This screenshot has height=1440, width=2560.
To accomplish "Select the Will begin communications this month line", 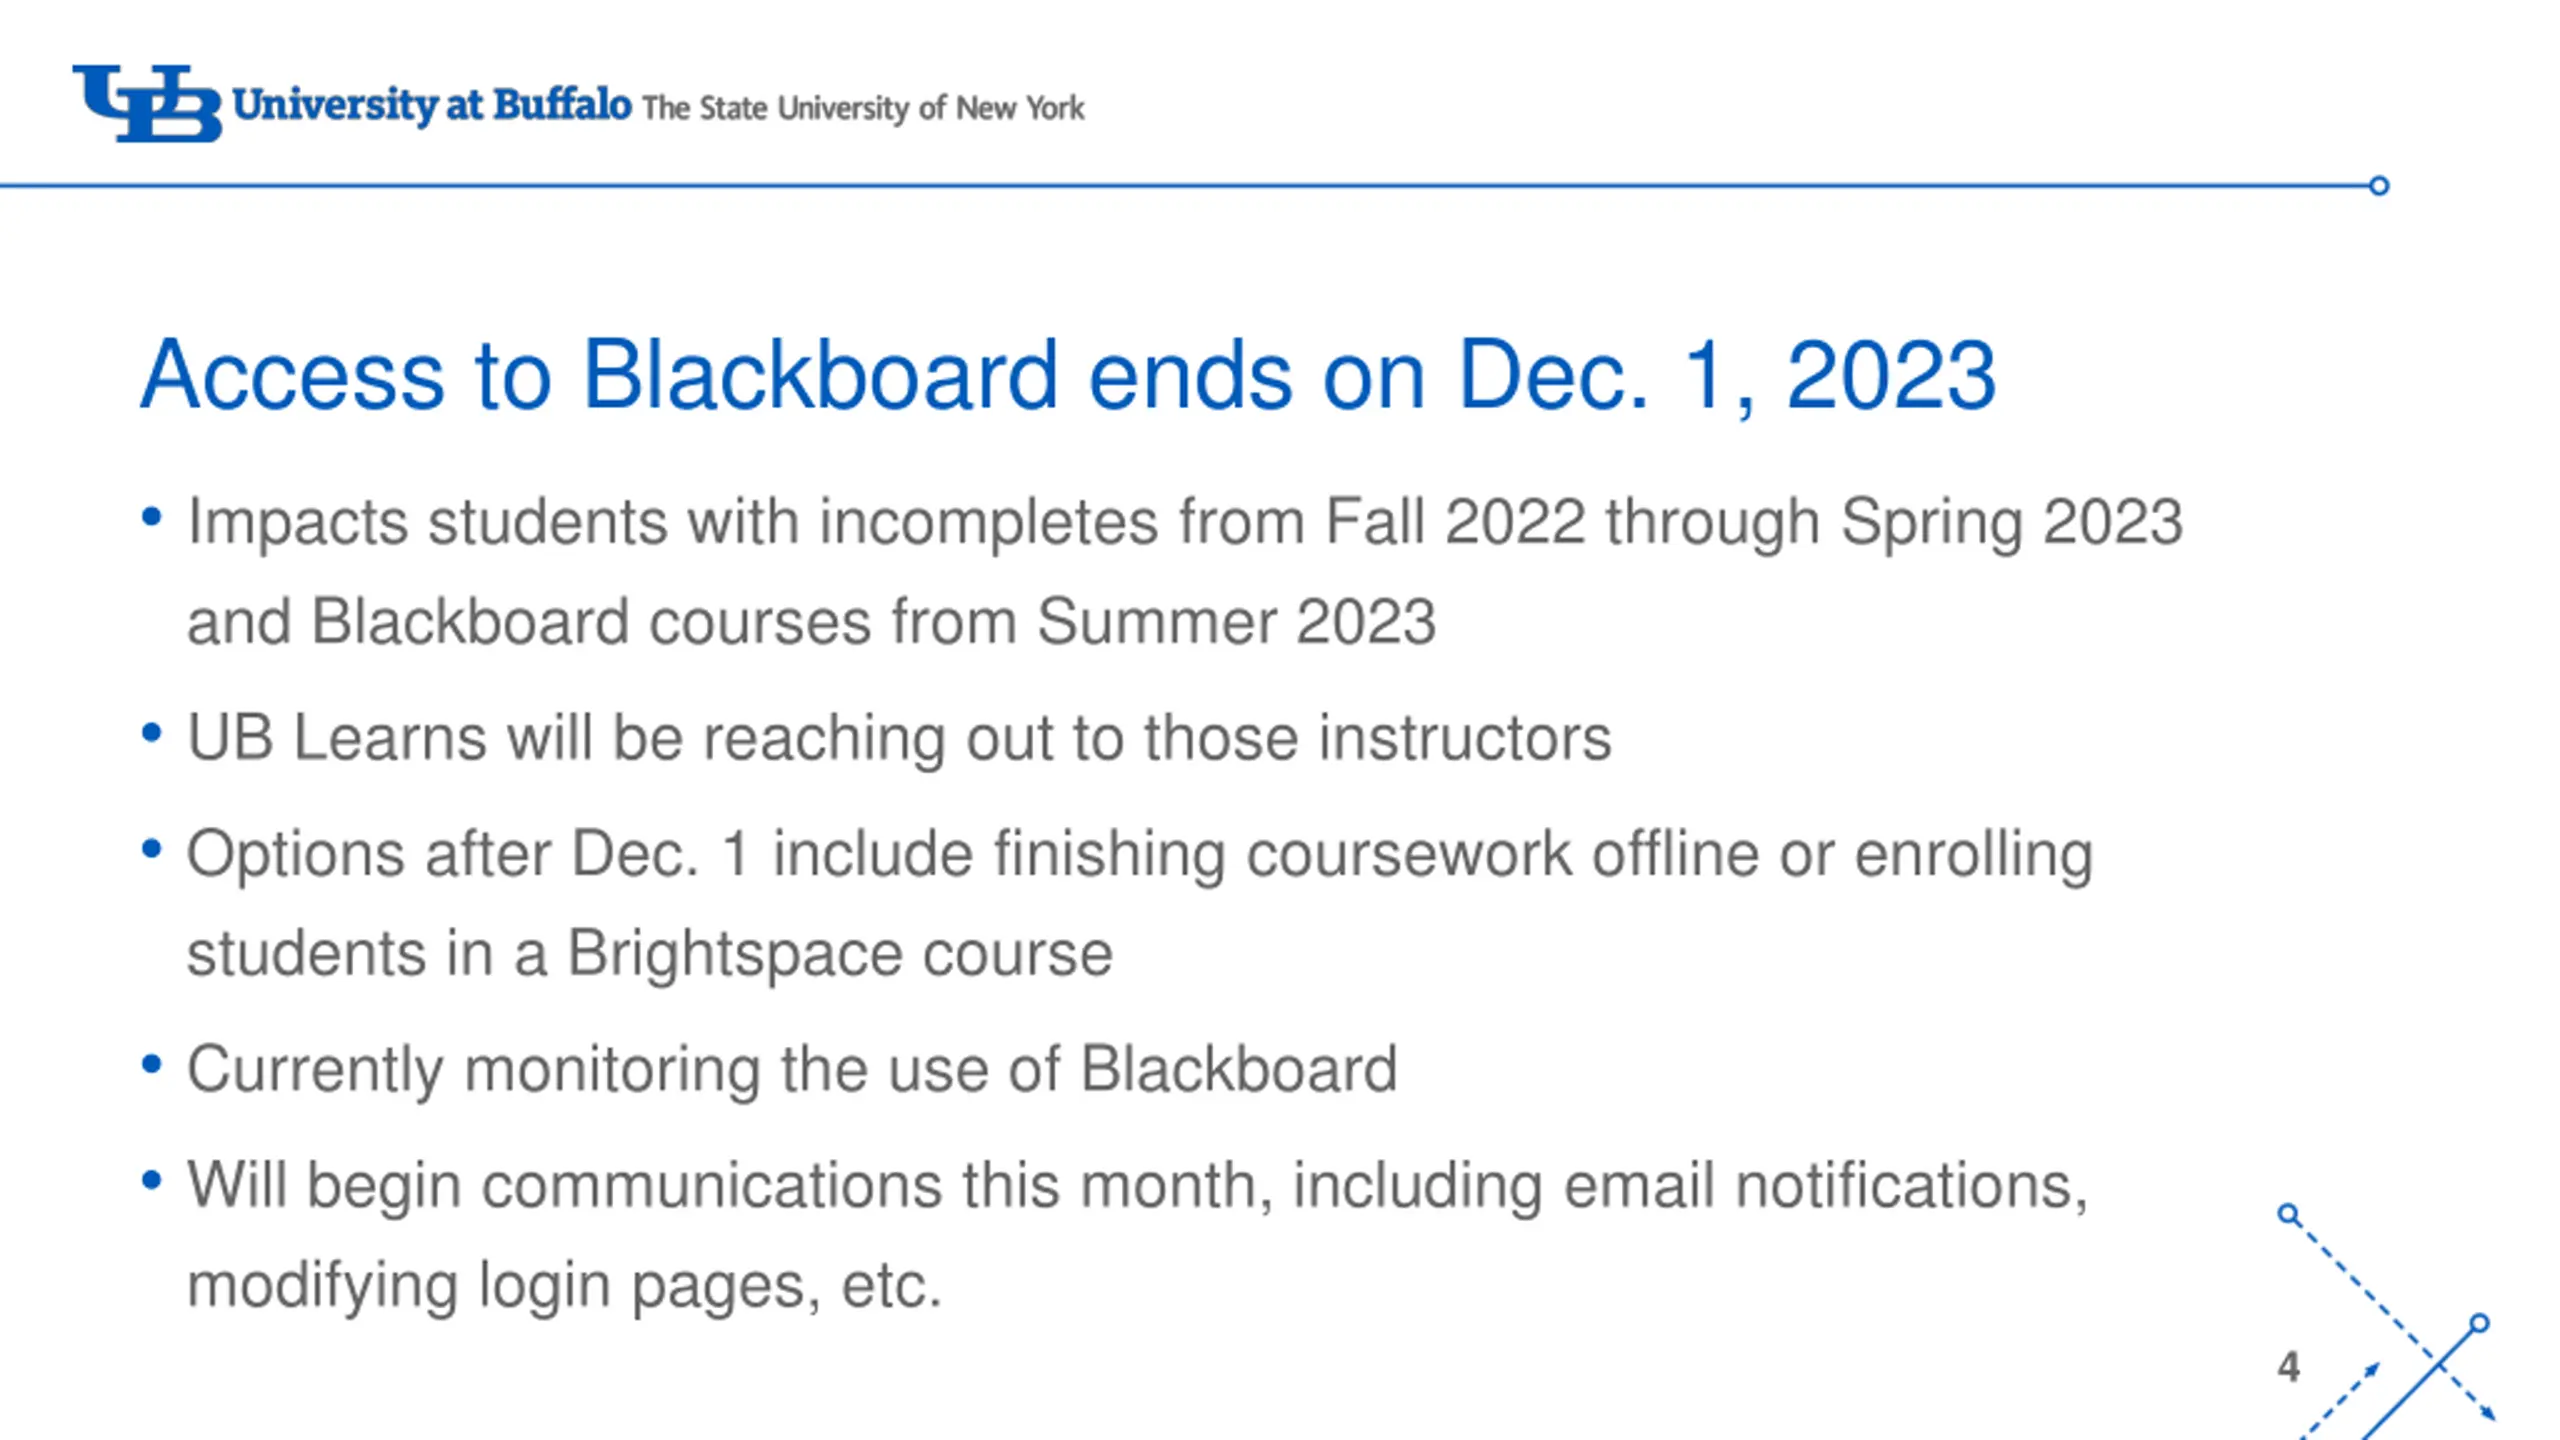I will coord(1138,1186).
